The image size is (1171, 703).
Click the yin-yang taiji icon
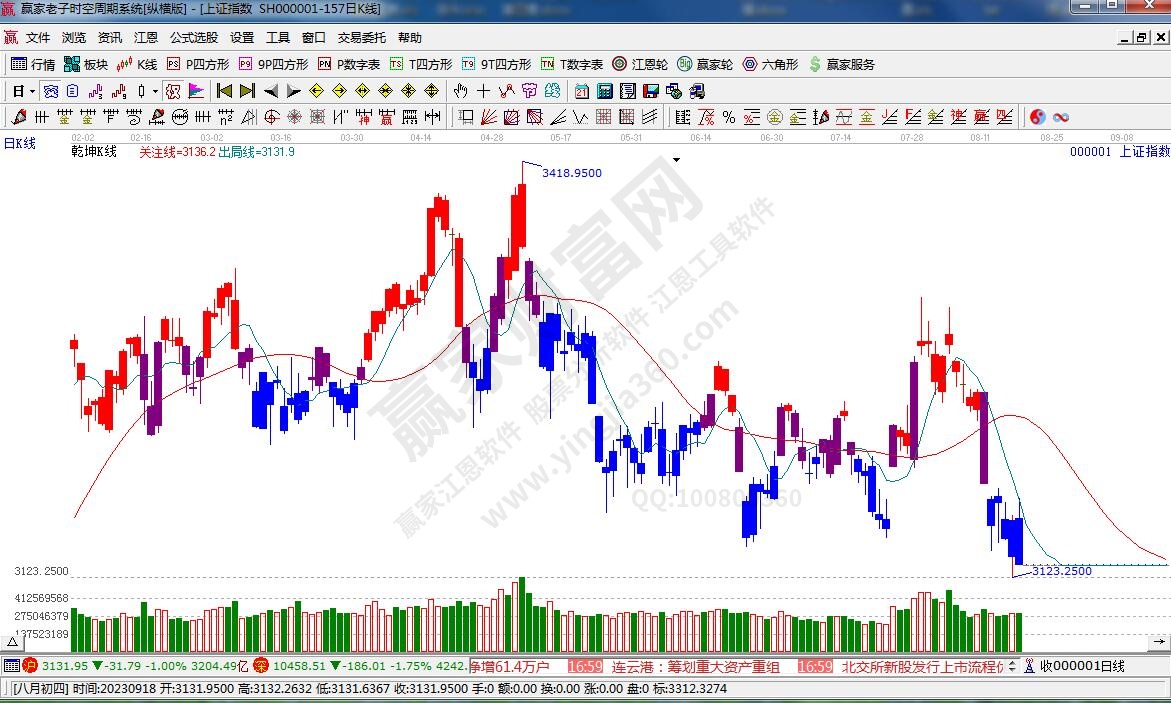tap(1037, 117)
